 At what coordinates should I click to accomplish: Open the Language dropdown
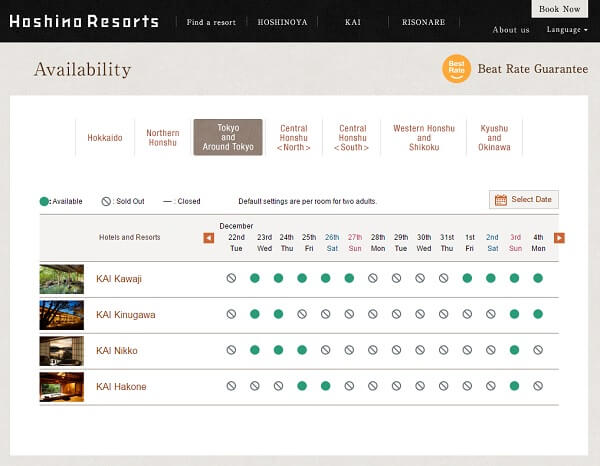tap(566, 30)
